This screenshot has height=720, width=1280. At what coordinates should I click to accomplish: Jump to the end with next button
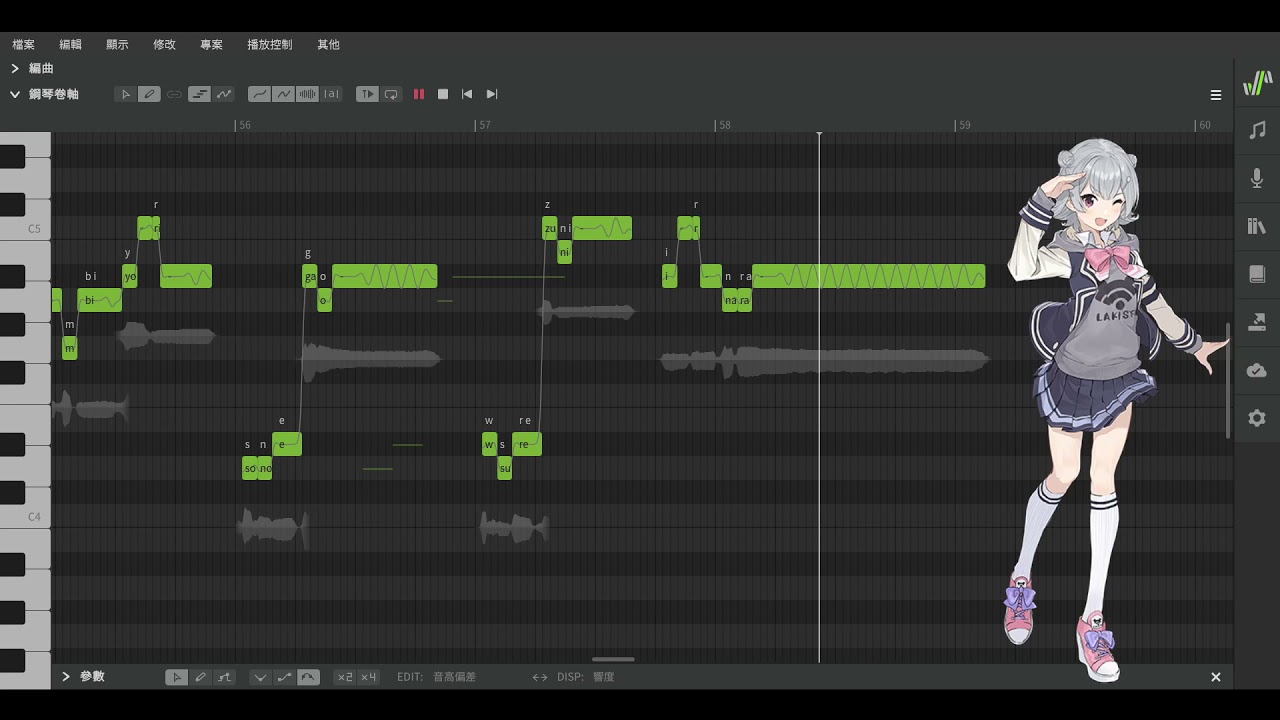pos(491,94)
